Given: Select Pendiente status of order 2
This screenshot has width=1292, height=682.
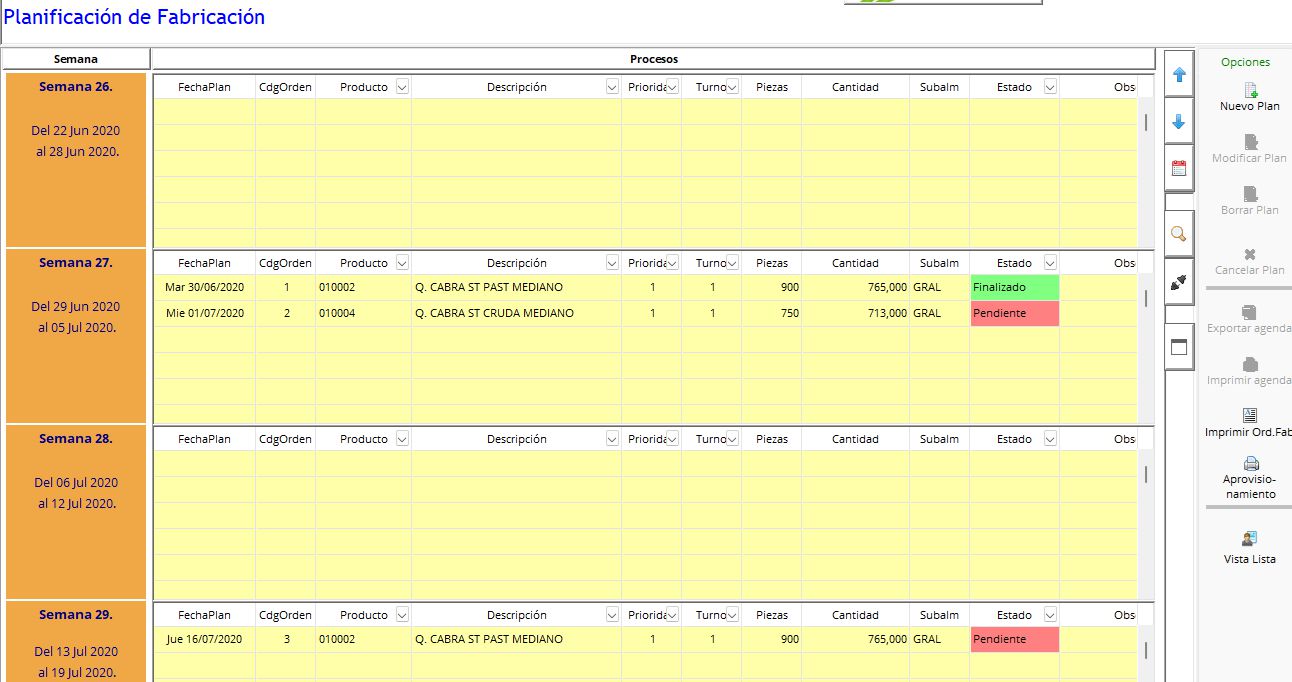Looking at the screenshot, I should pyautogui.click(x=1014, y=313).
